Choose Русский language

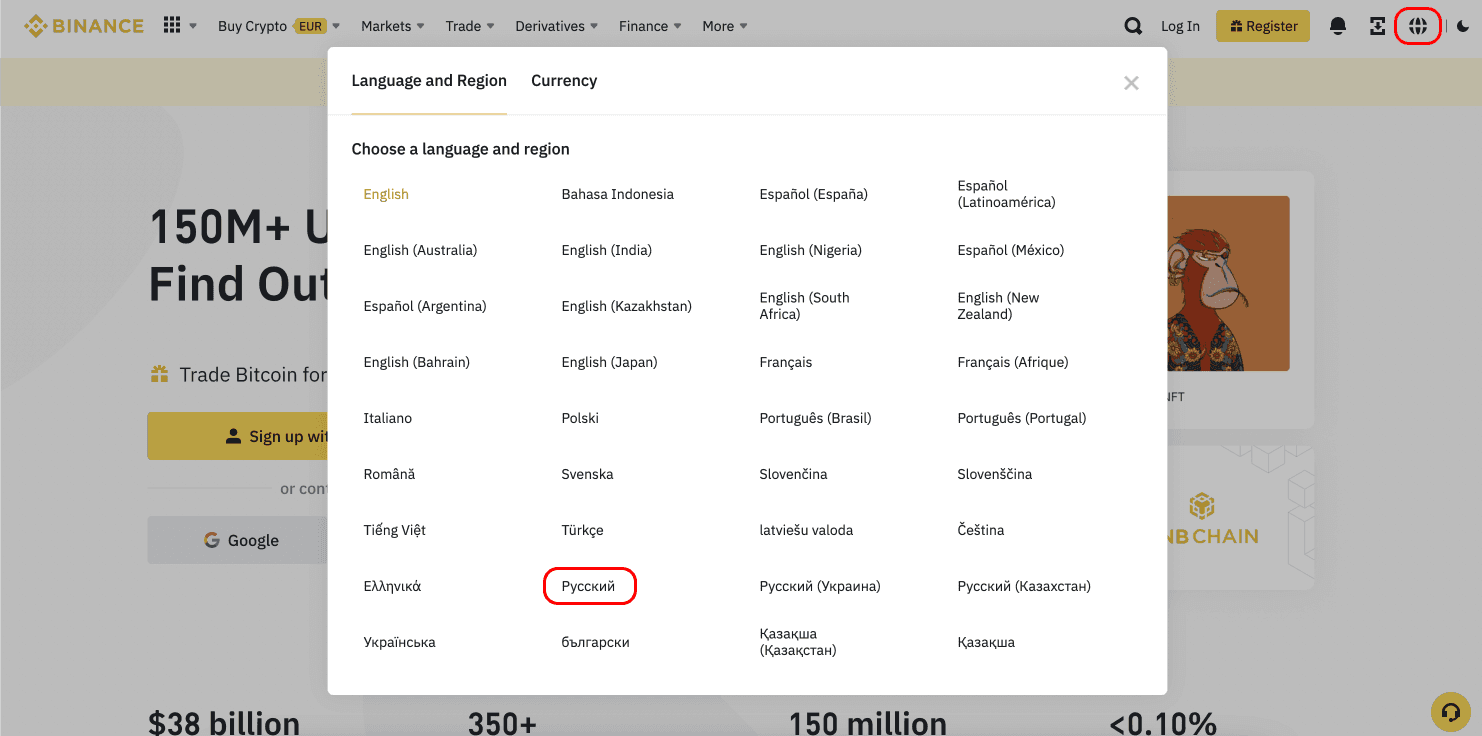click(x=588, y=586)
